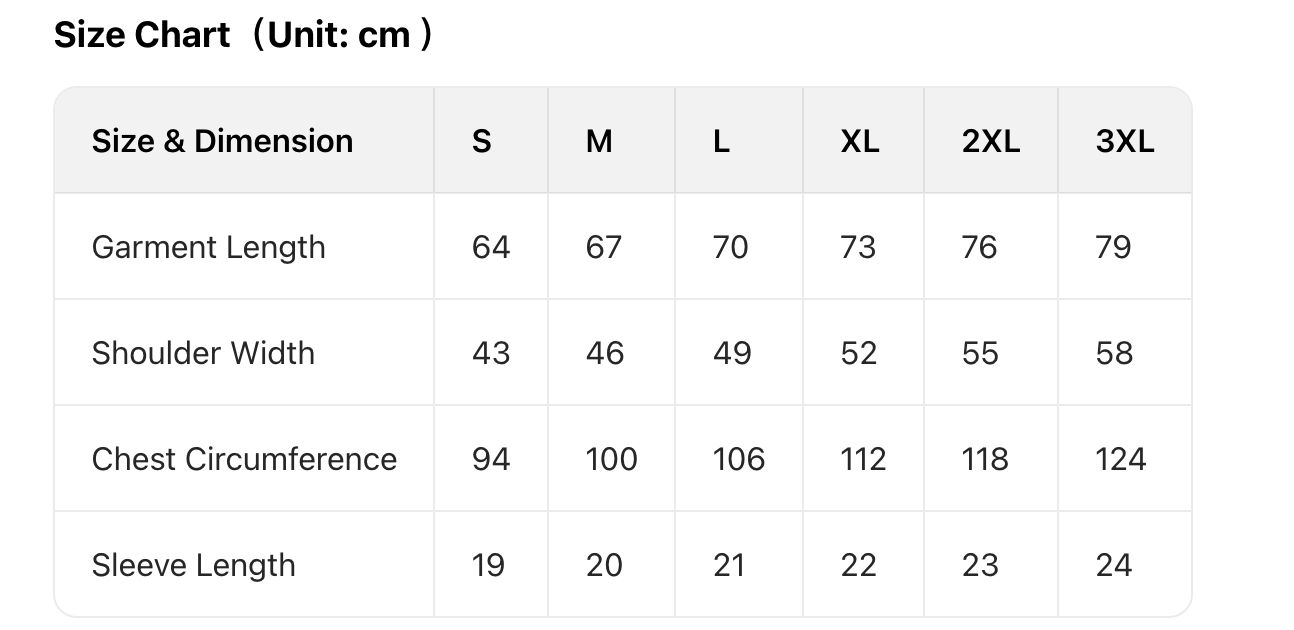Screen dimensions: 1294x630
Task: Click Garment Length value 64 for size S
Action: pos(491,247)
